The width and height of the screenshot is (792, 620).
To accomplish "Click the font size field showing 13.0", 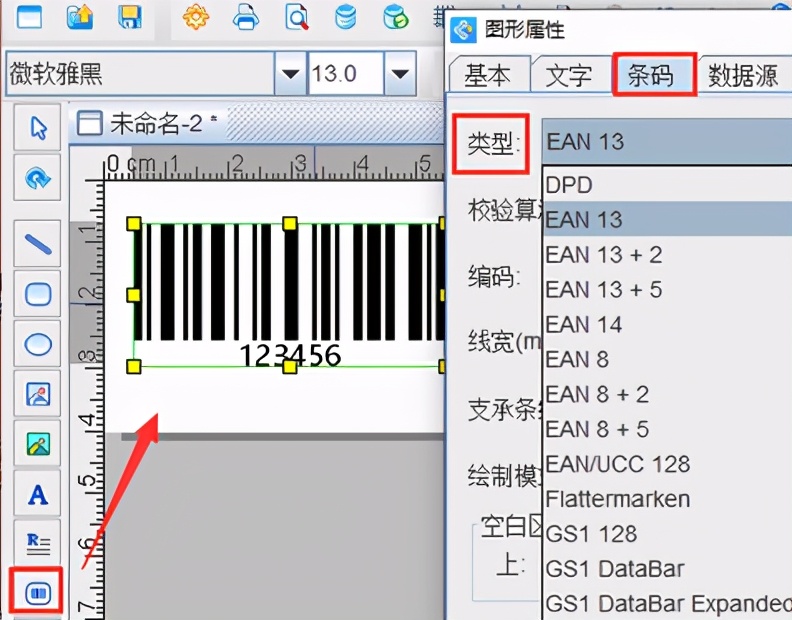I will (x=346, y=74).
